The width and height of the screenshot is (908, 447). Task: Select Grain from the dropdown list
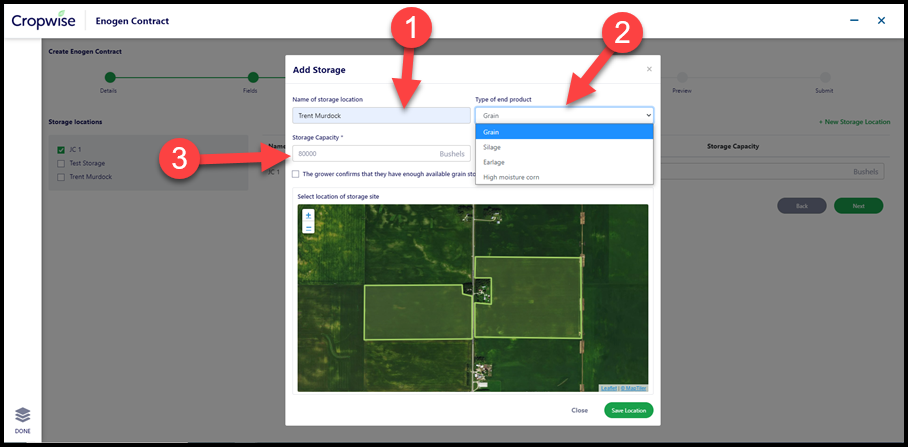(x=564, y=132)
